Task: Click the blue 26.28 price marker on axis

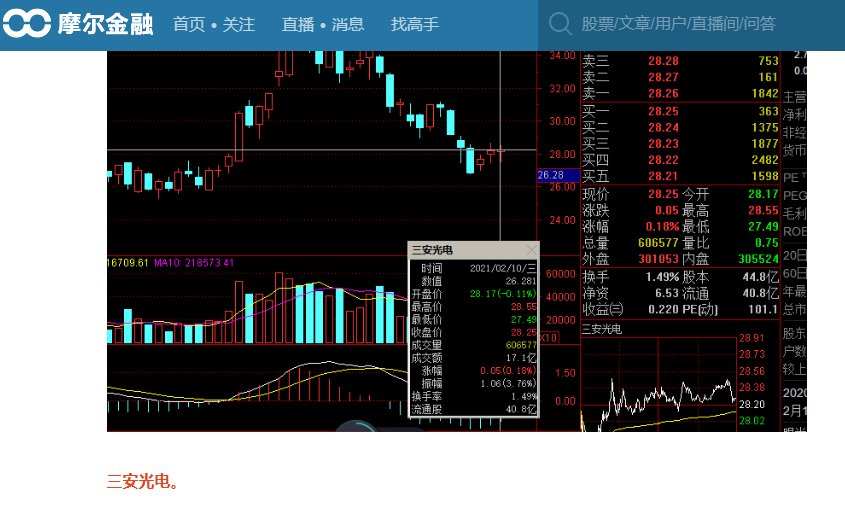Action: point(558,175)
